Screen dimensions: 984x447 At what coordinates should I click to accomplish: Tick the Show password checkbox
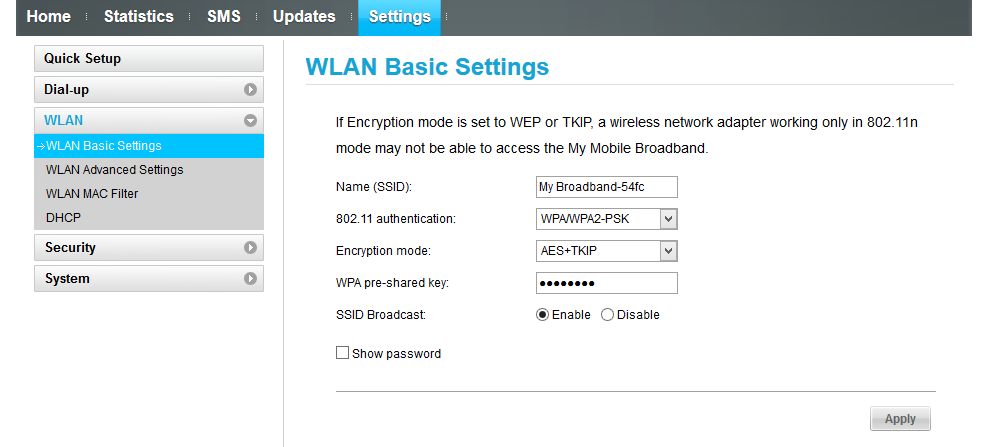[343, 353]
